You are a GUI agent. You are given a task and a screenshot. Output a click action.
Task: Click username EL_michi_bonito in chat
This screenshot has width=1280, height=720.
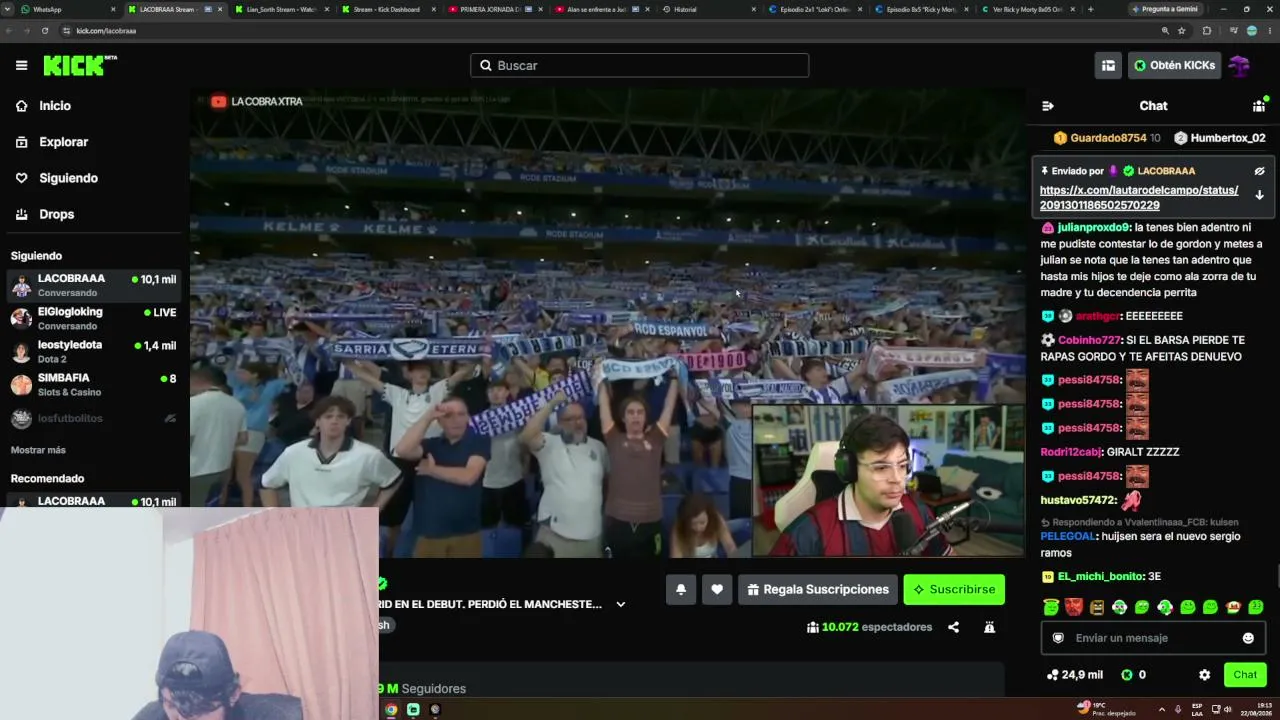(x=1101, y=576)
